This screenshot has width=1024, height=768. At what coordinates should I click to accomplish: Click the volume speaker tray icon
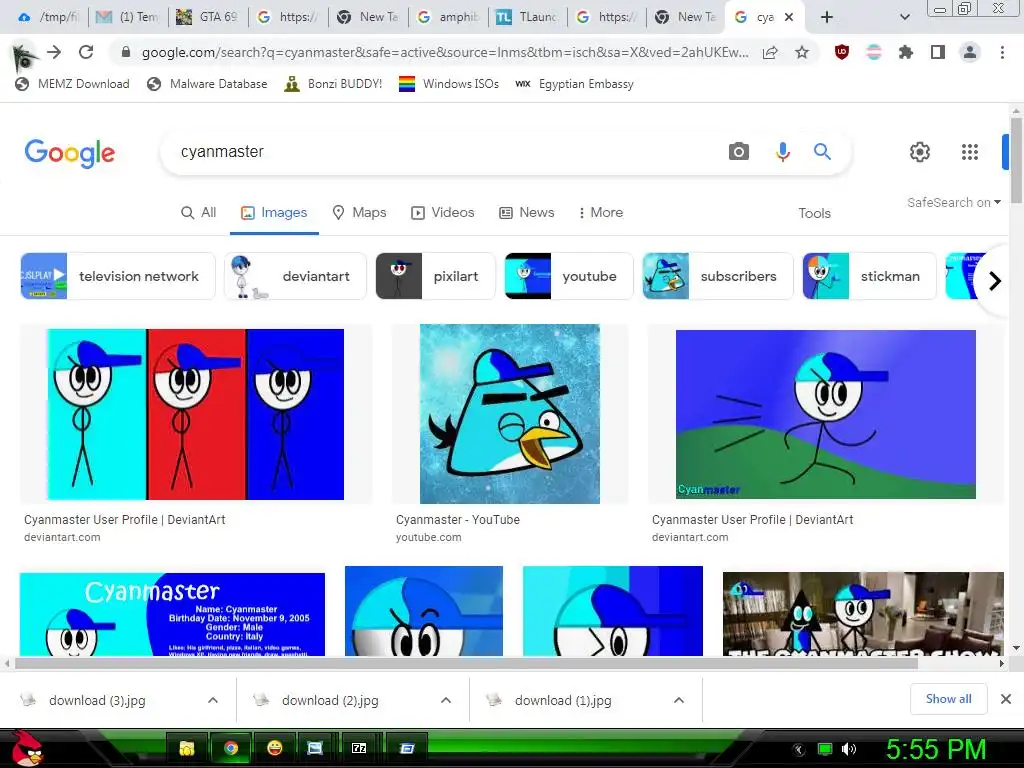click(x=849, y=749)
